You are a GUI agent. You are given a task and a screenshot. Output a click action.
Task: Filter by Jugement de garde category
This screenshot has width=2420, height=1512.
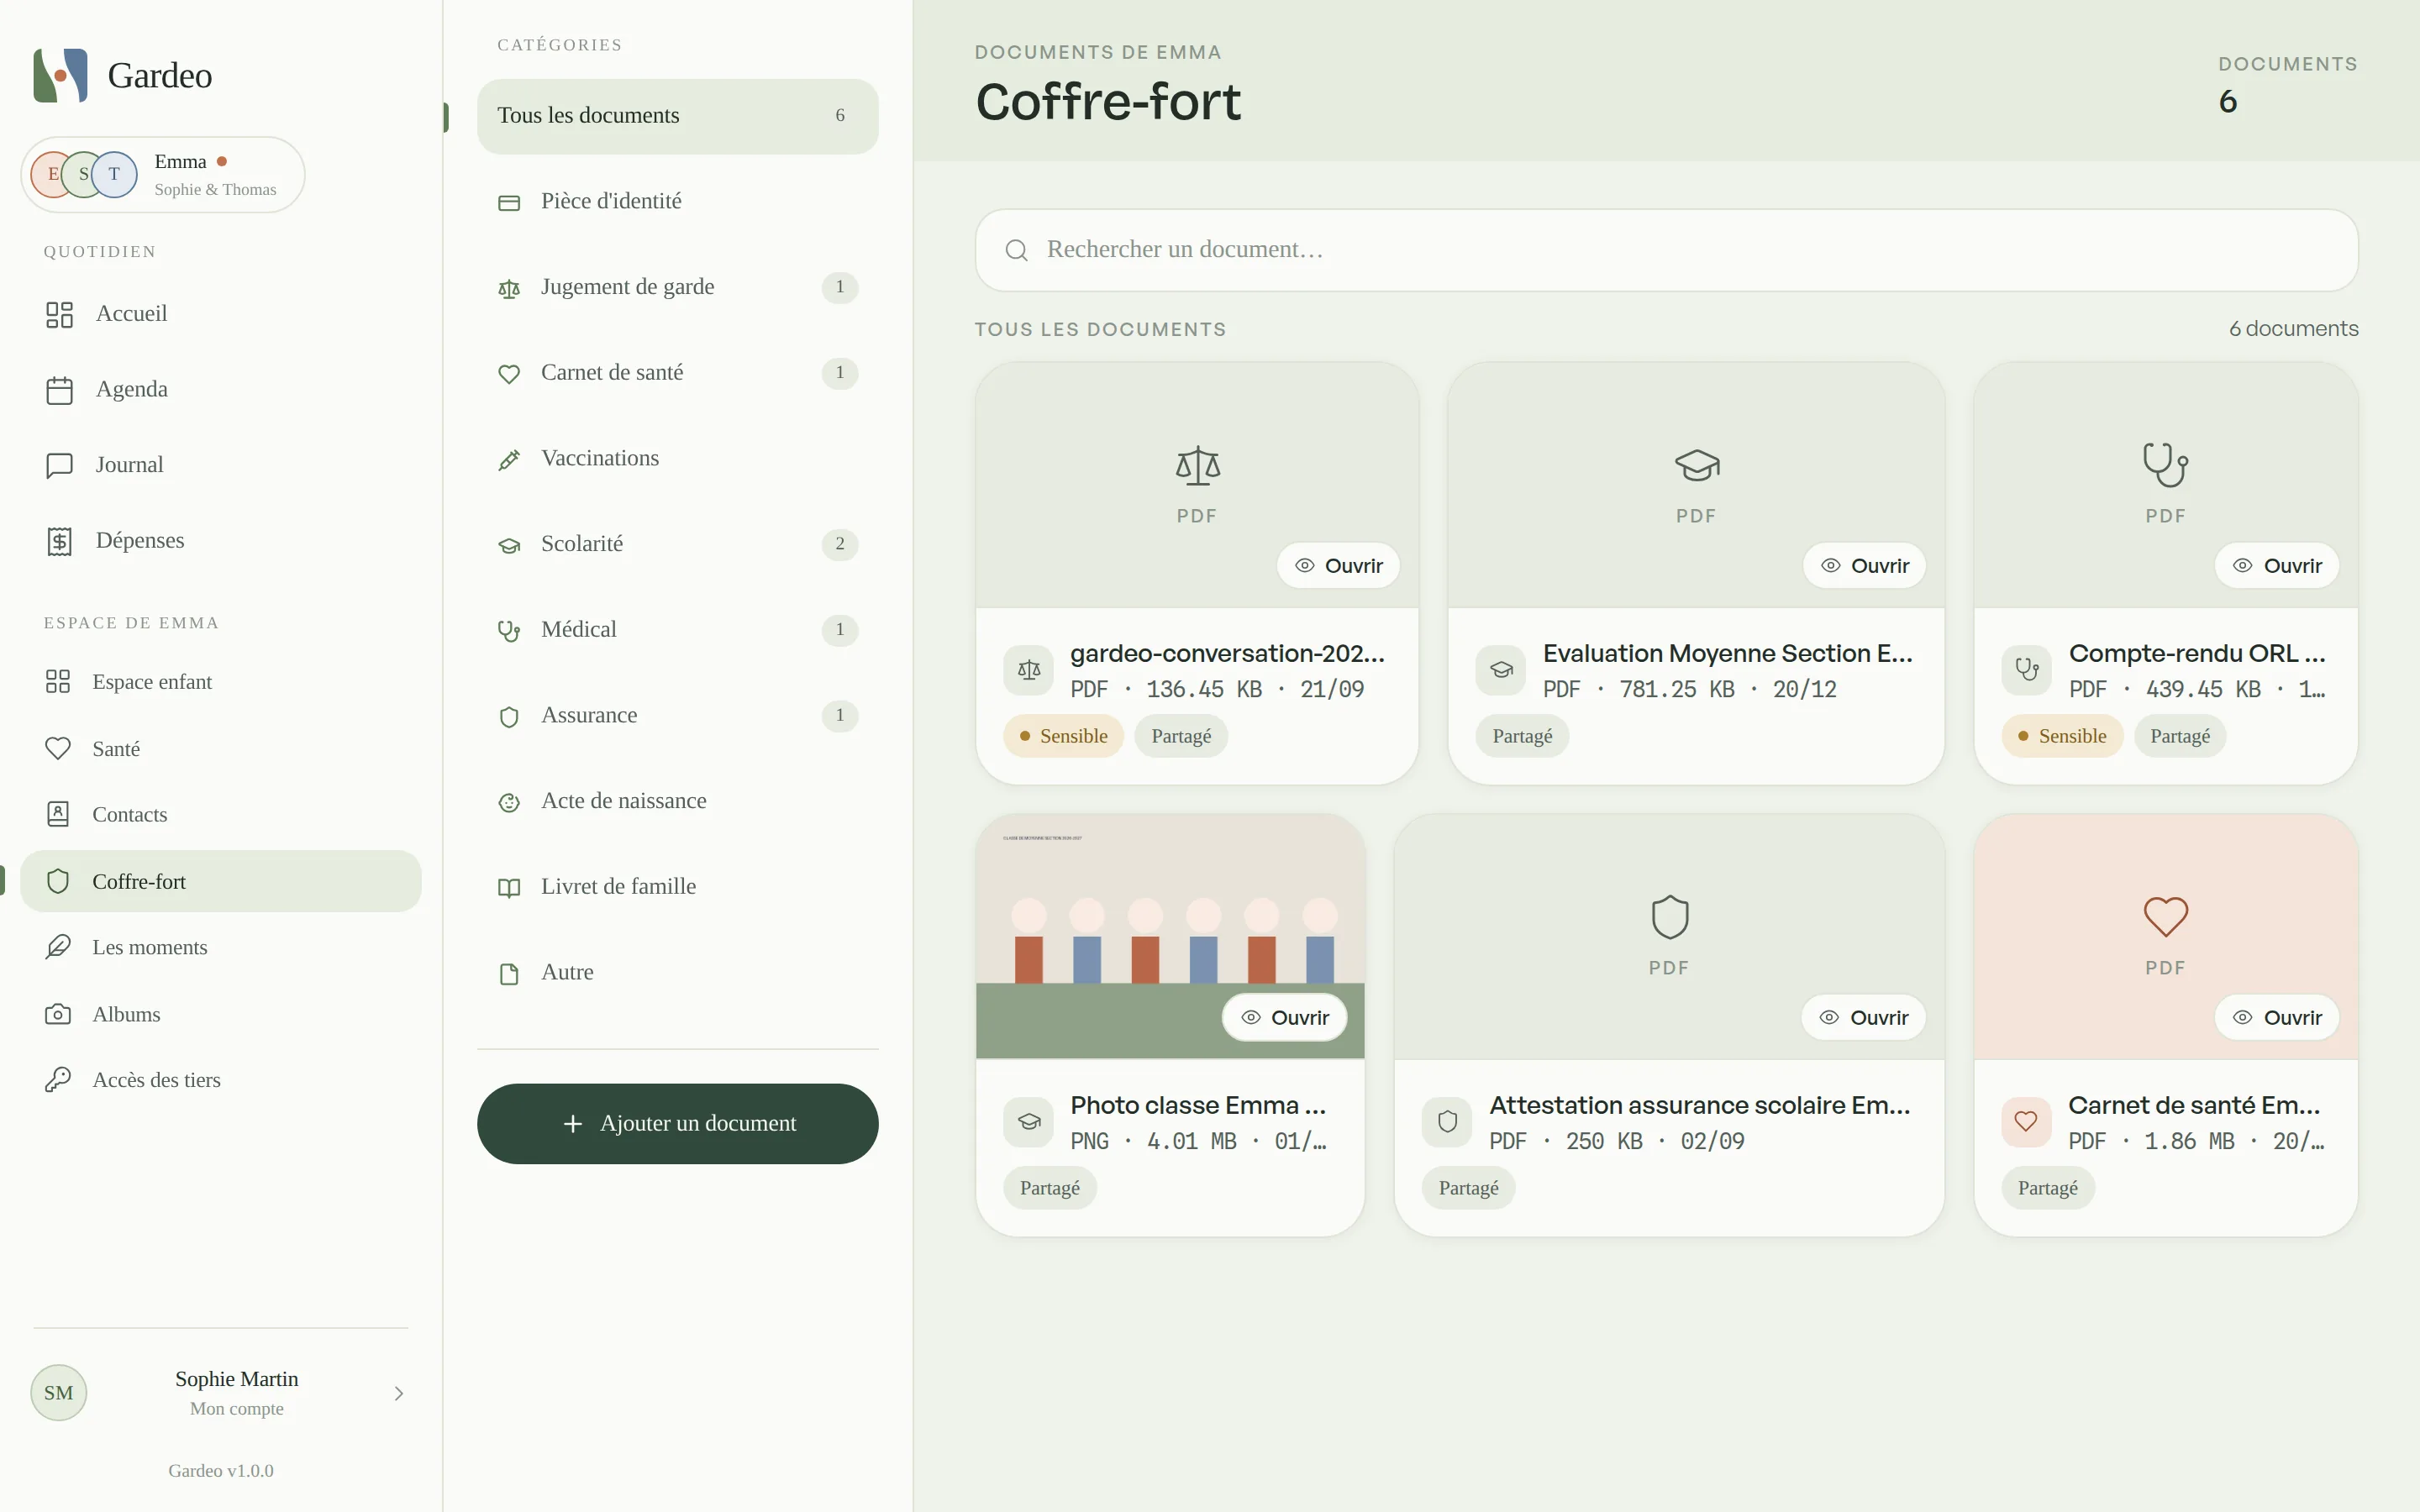pos(677,287)
